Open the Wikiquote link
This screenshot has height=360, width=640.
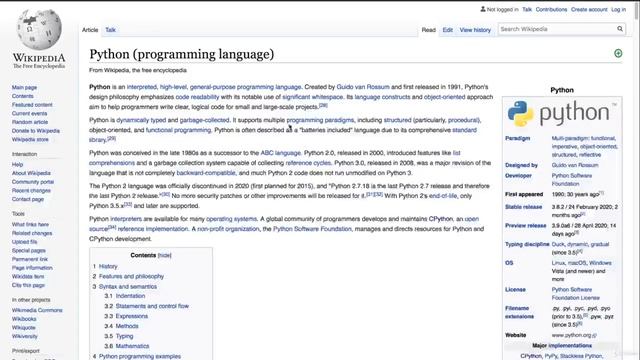(x=23, y=327)
